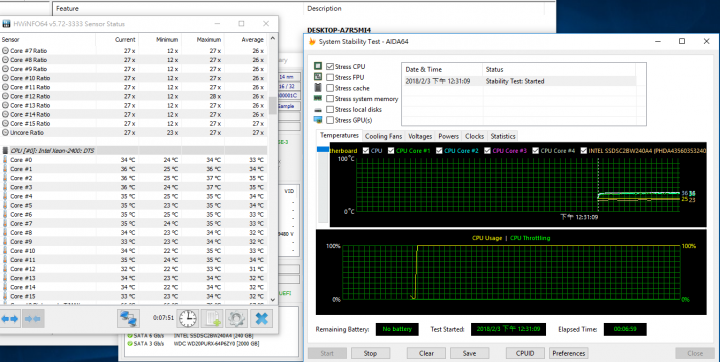Click the Average column header
This screenshot has width=720, height=362.
(x=246, y=40)
